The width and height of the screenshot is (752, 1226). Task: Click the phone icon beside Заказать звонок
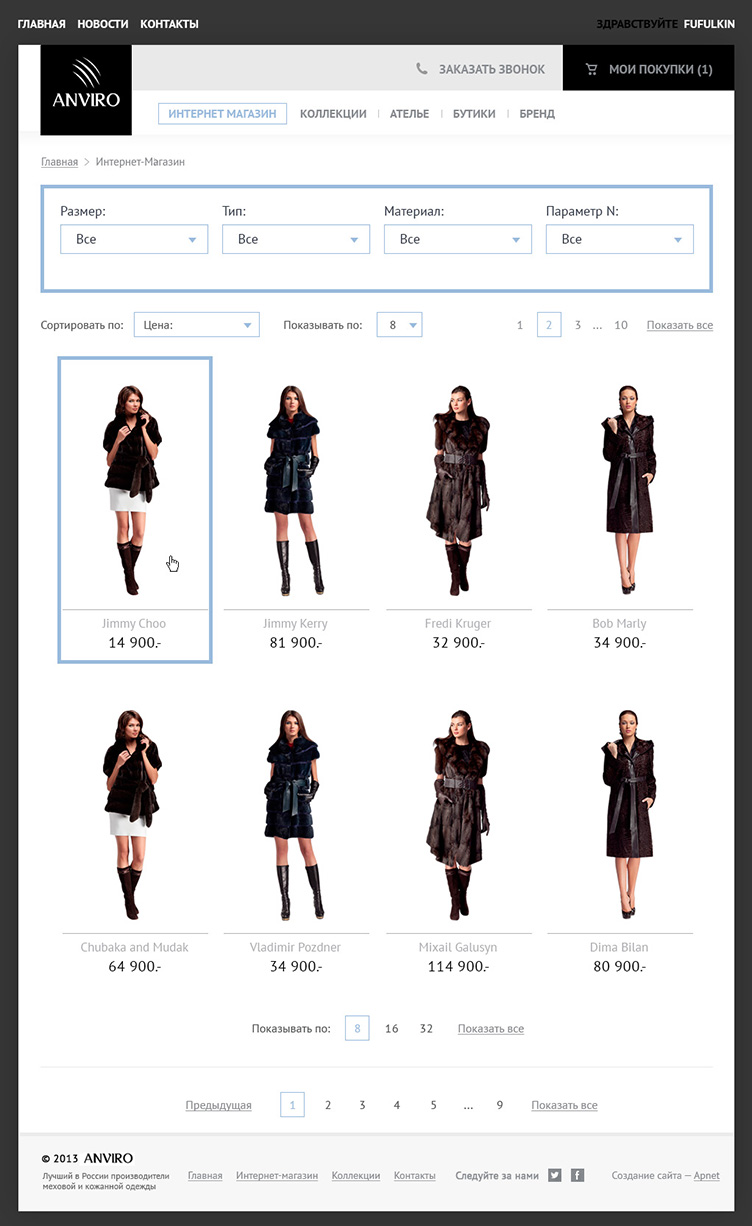click(x=422, y=69)
